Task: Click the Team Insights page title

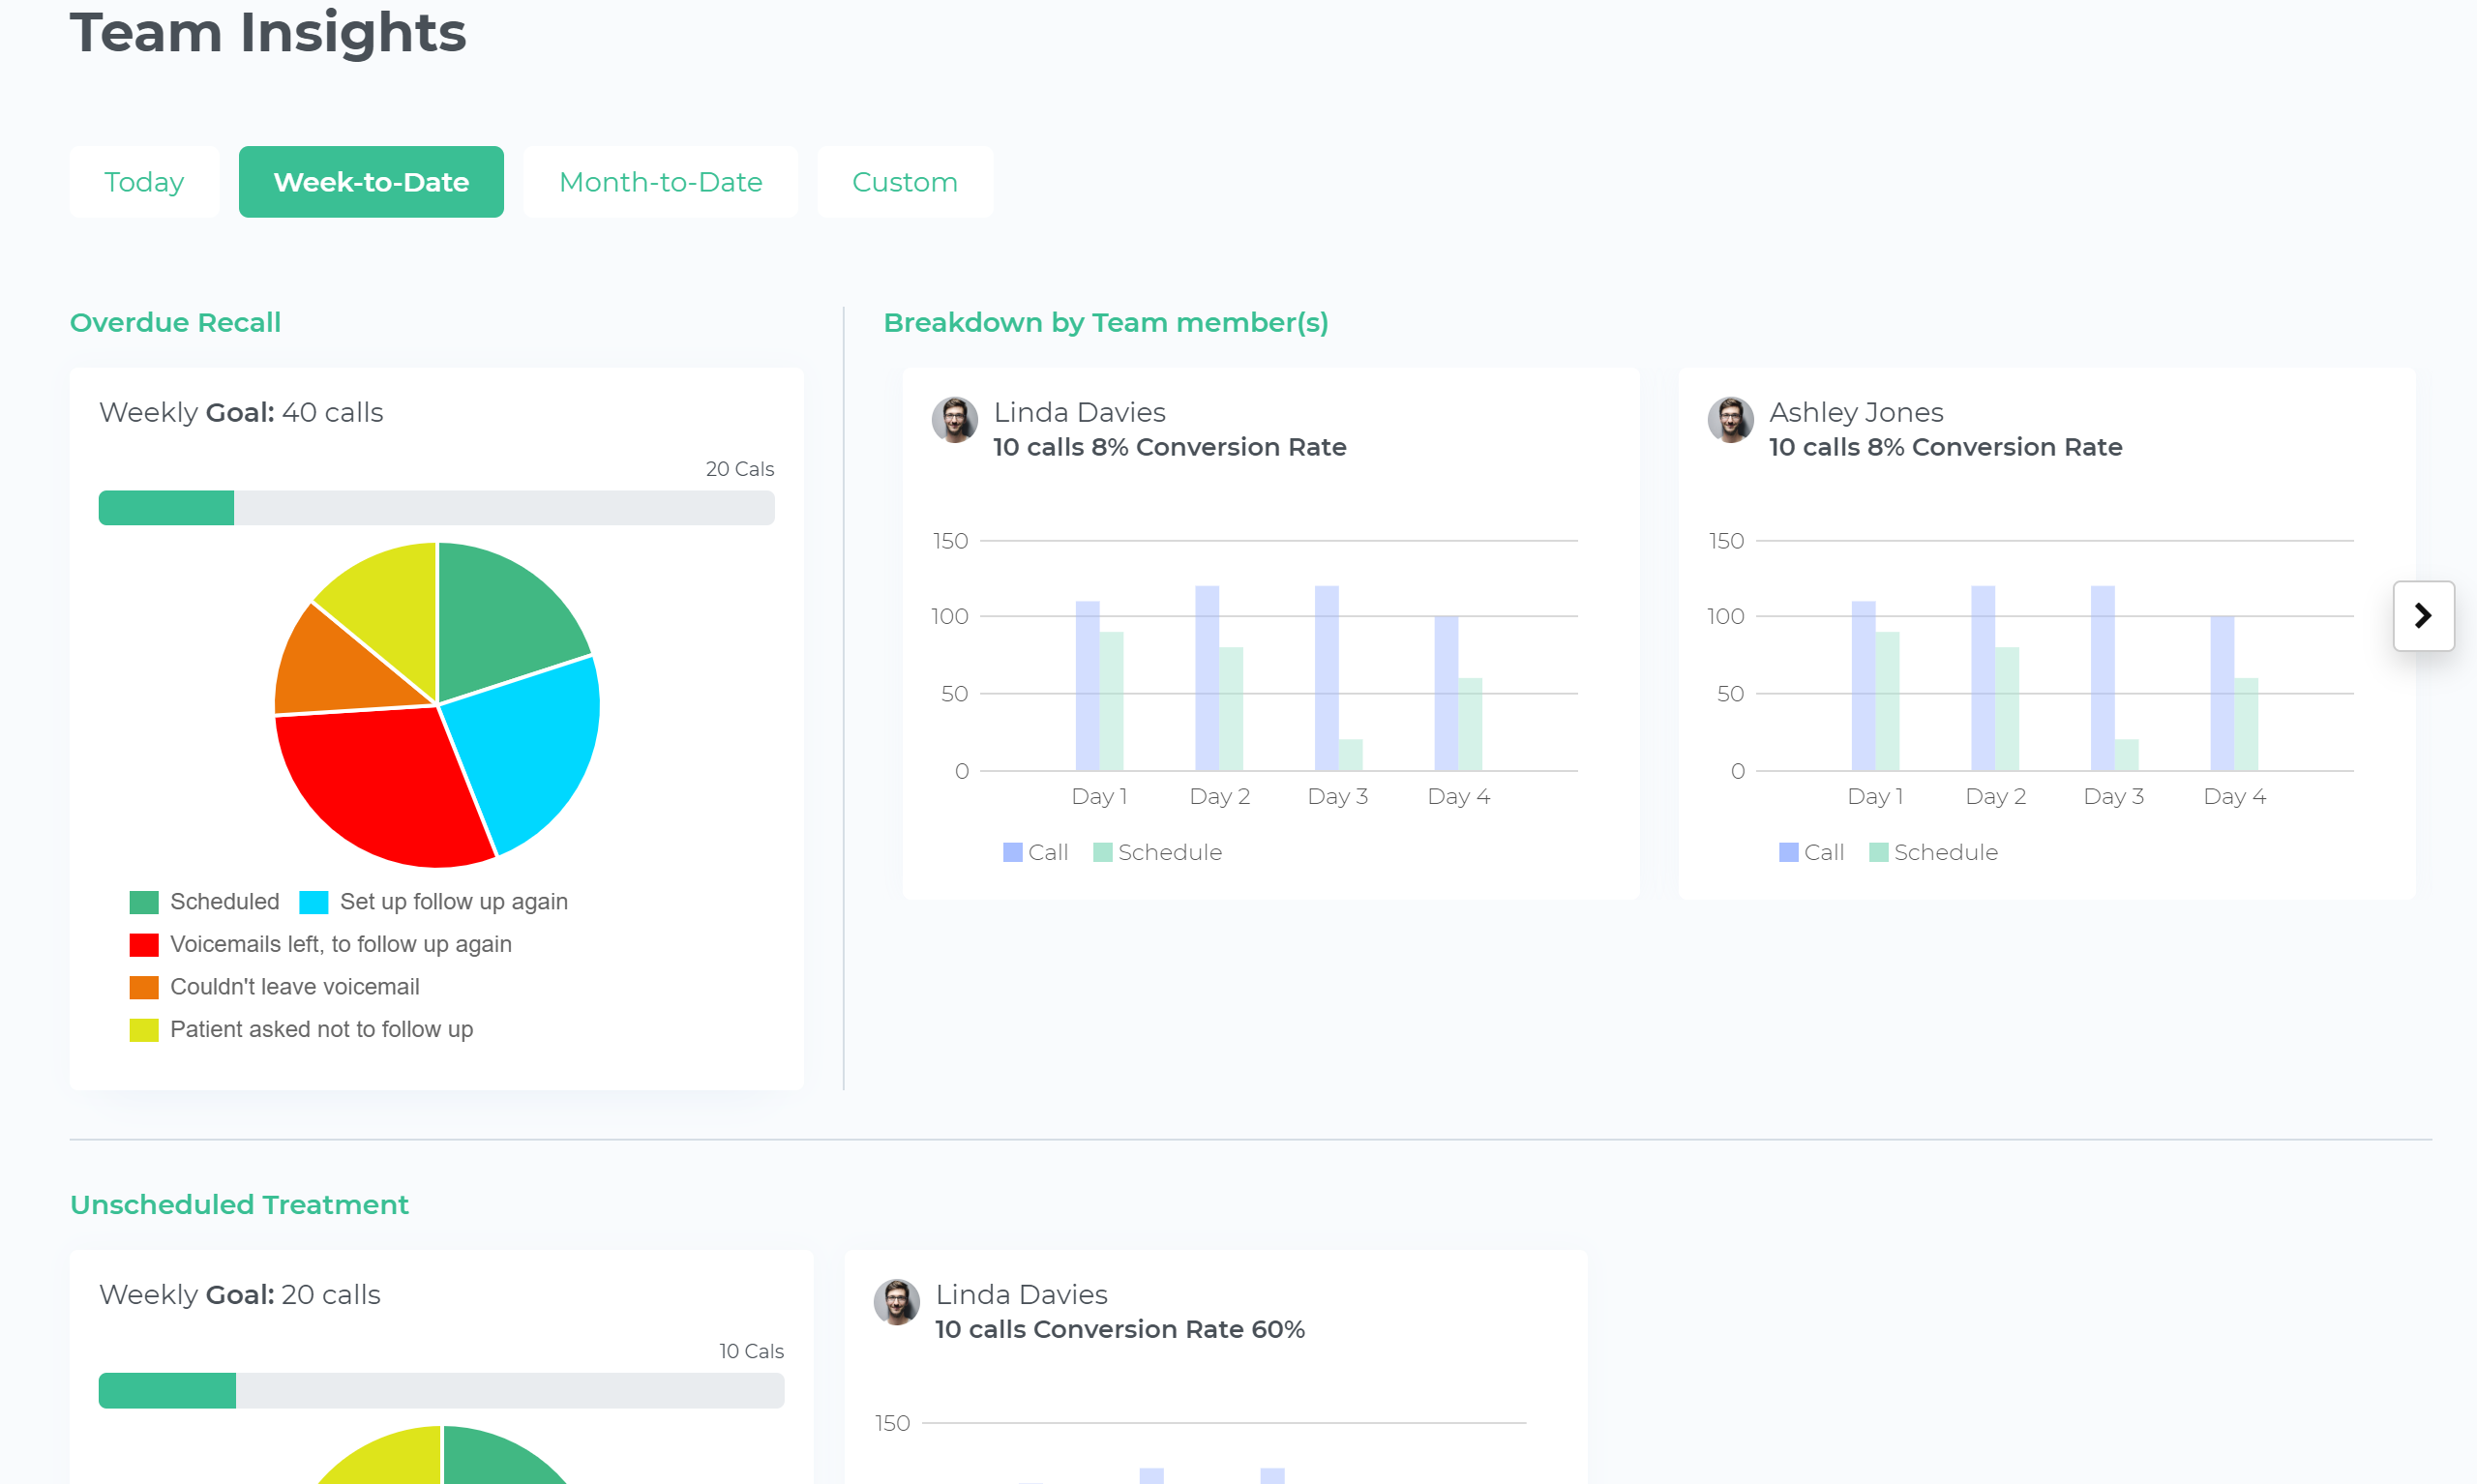Action: (x=268, y=32)
